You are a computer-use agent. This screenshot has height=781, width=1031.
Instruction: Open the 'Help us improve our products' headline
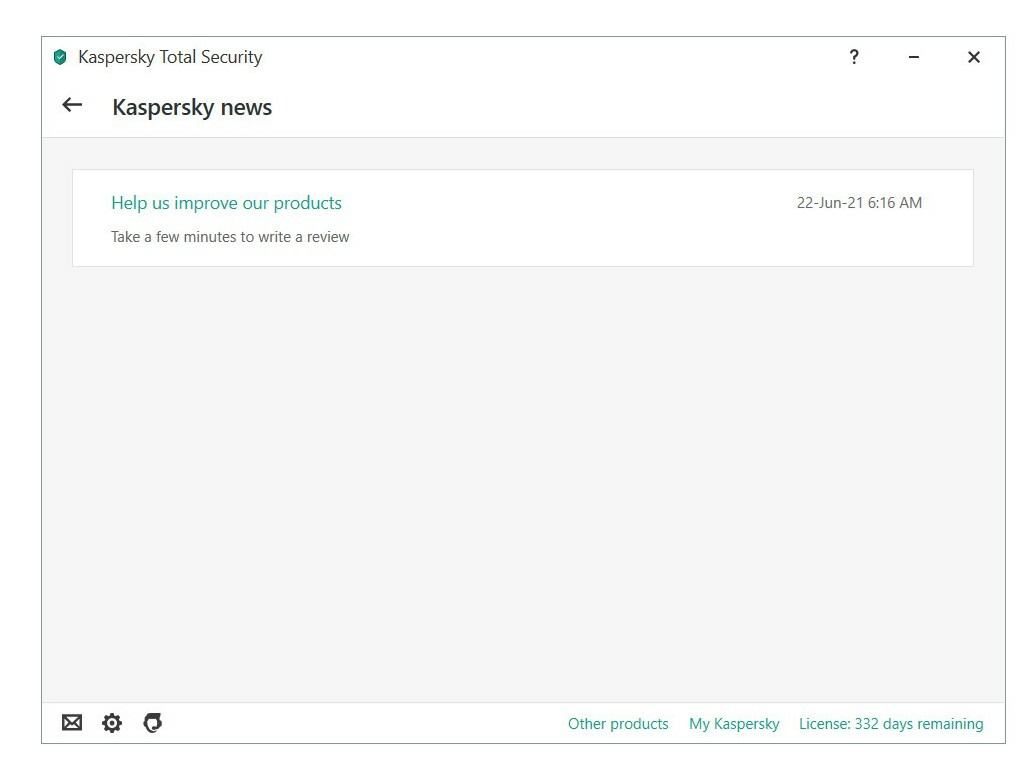coord(226,203)
